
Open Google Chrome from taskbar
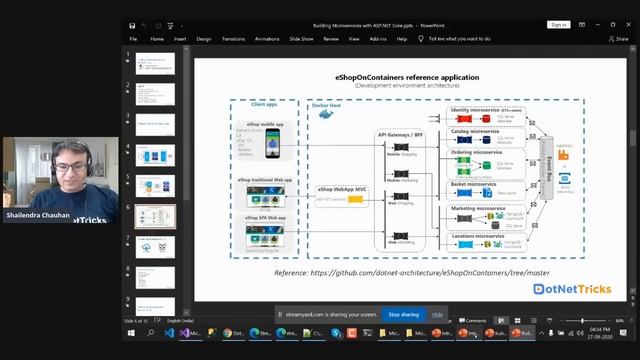pos(233,333)
